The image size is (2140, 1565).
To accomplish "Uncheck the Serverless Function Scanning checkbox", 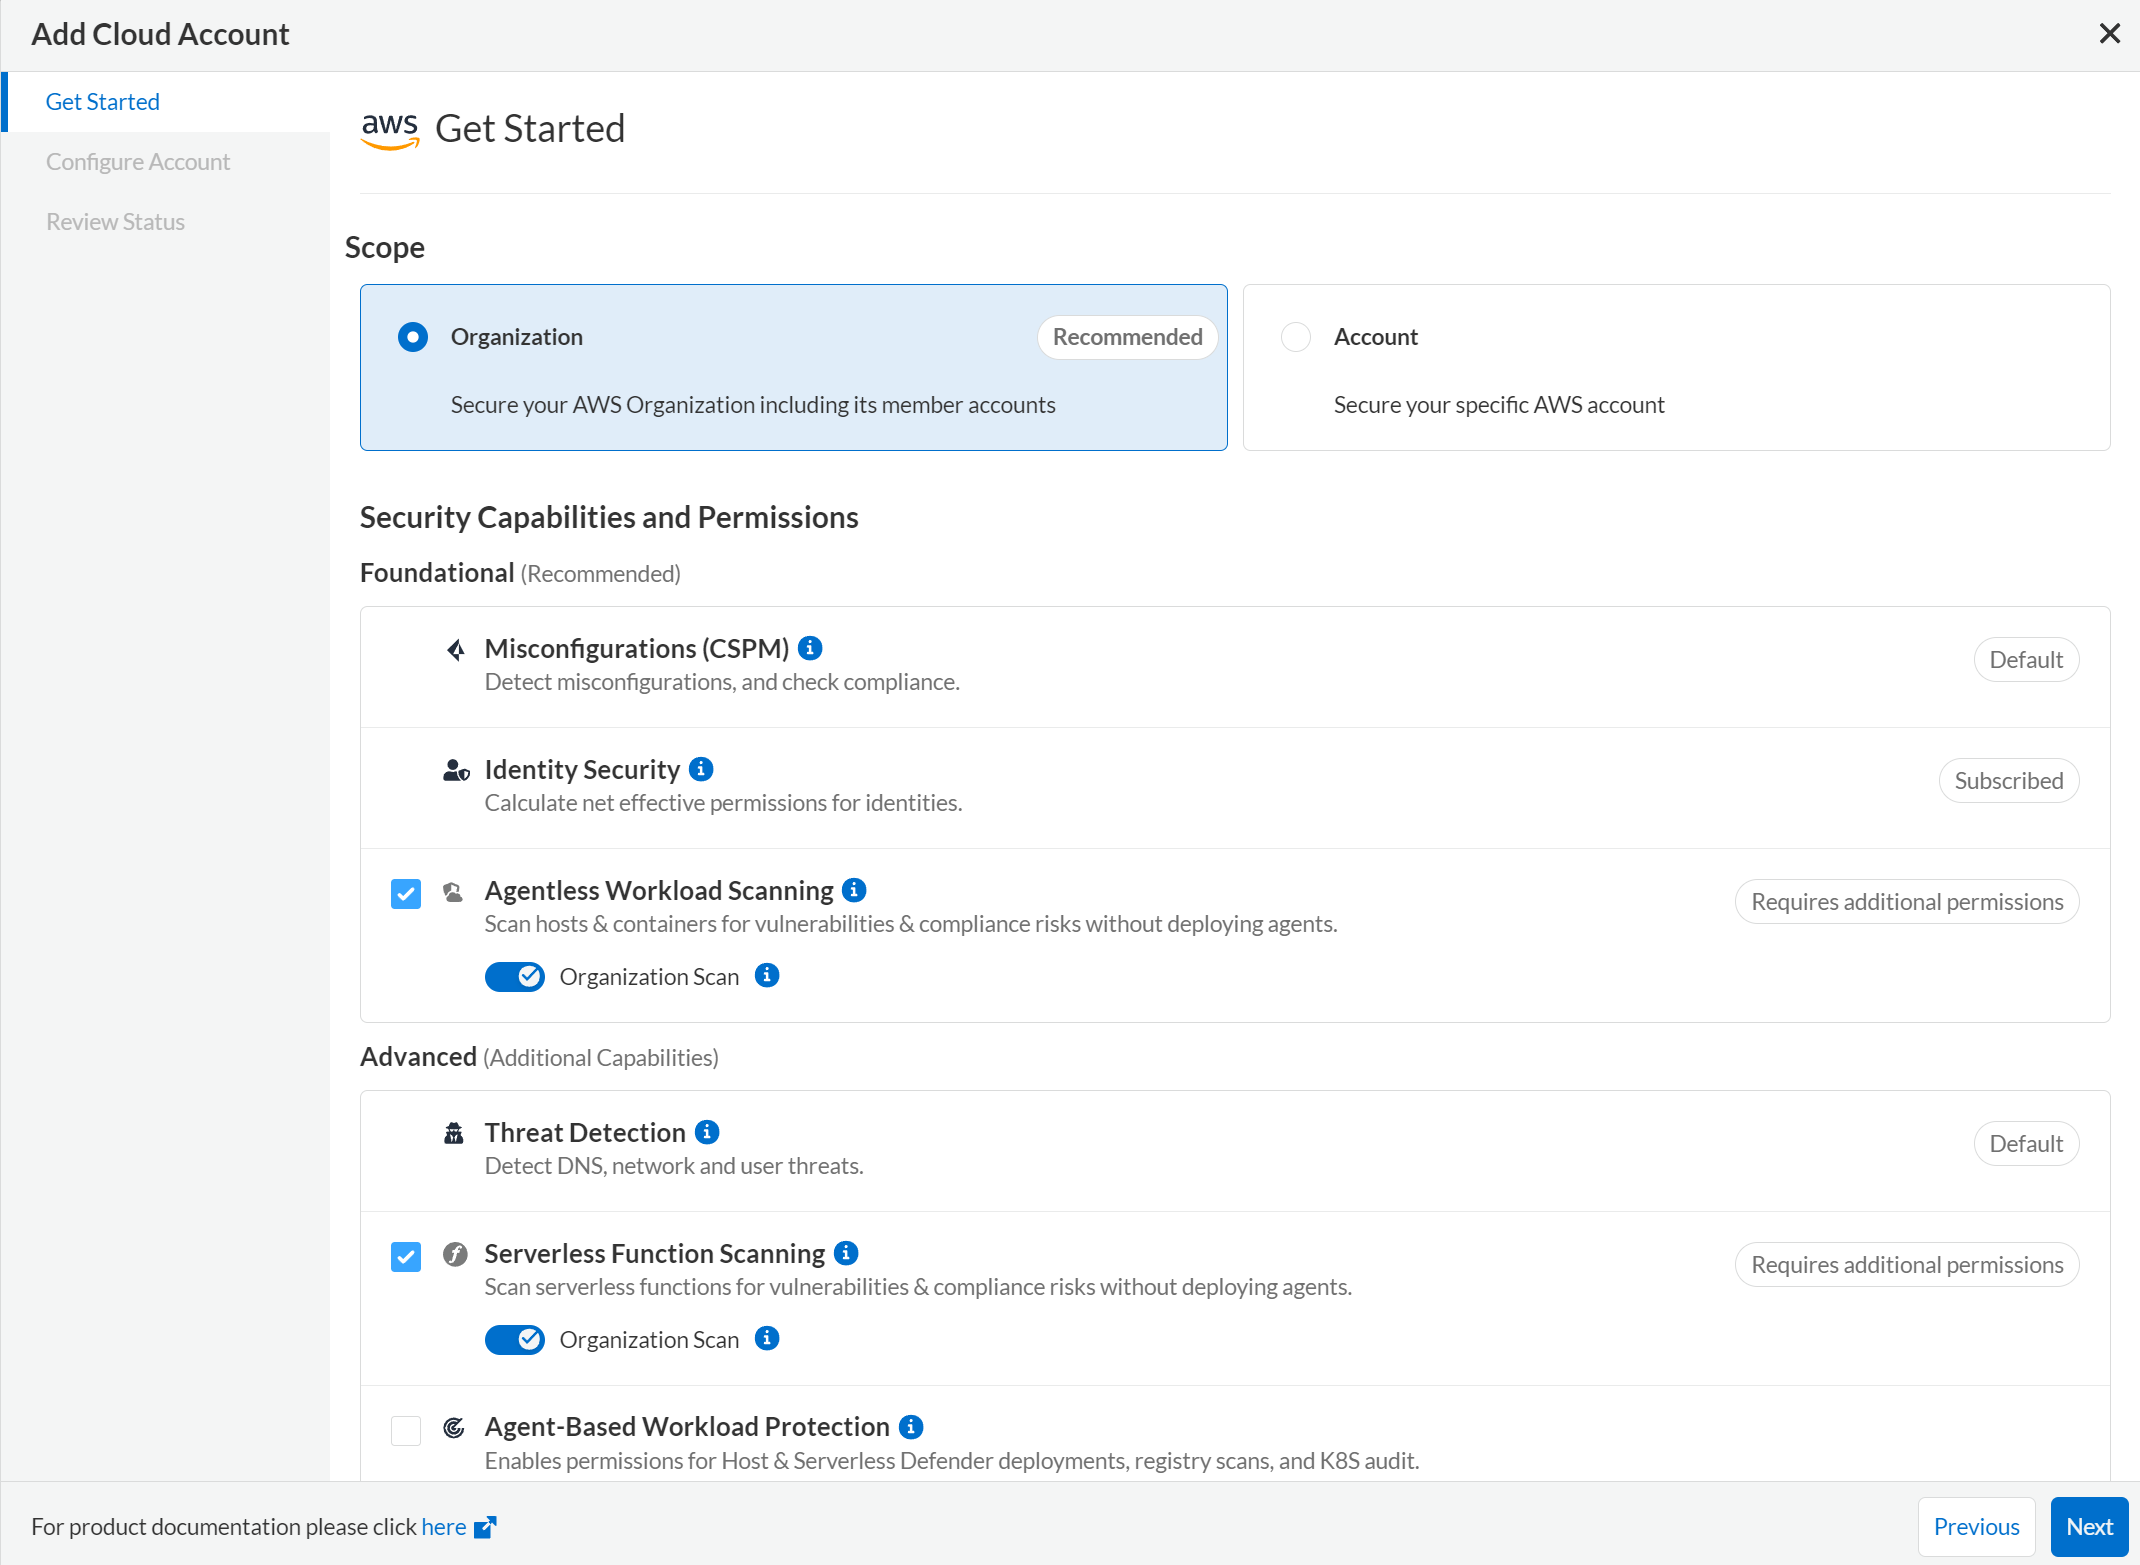I will pos(406,1256).
